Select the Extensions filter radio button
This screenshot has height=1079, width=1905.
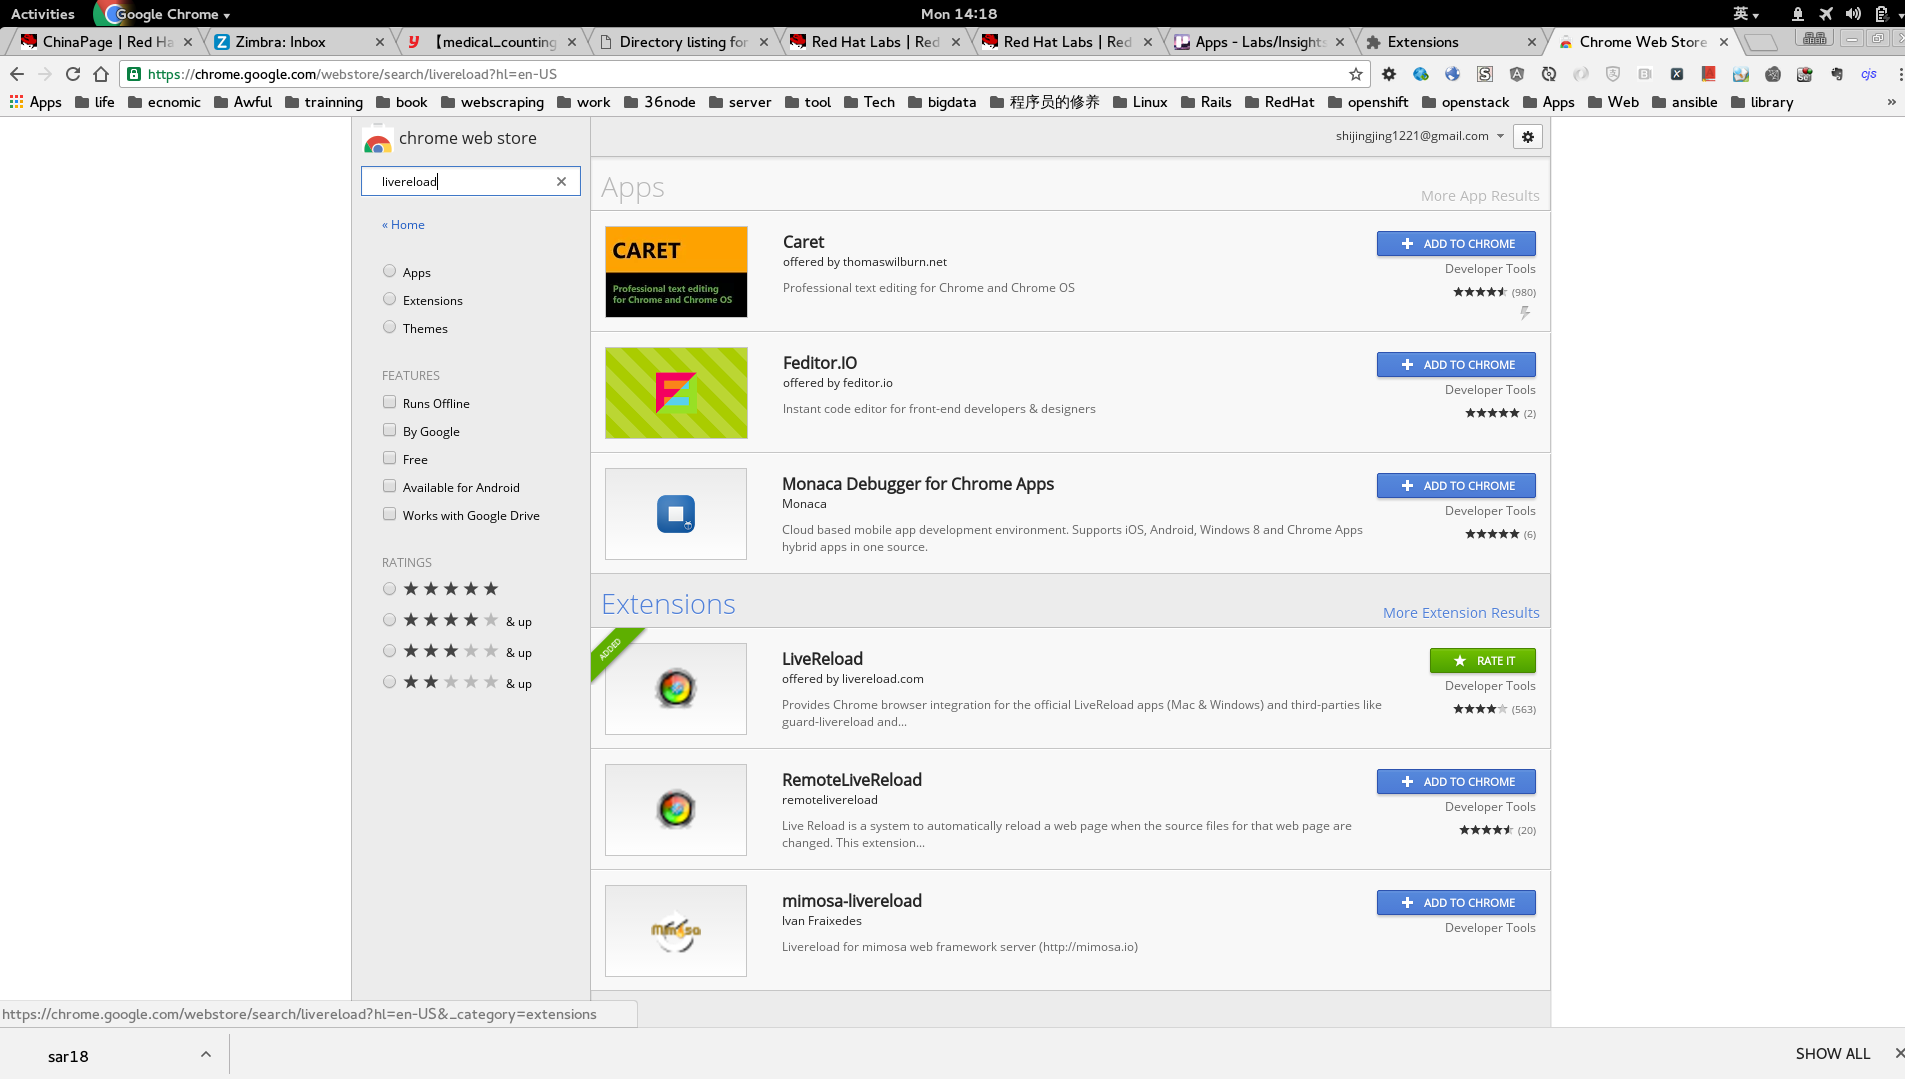coord(389,299)
